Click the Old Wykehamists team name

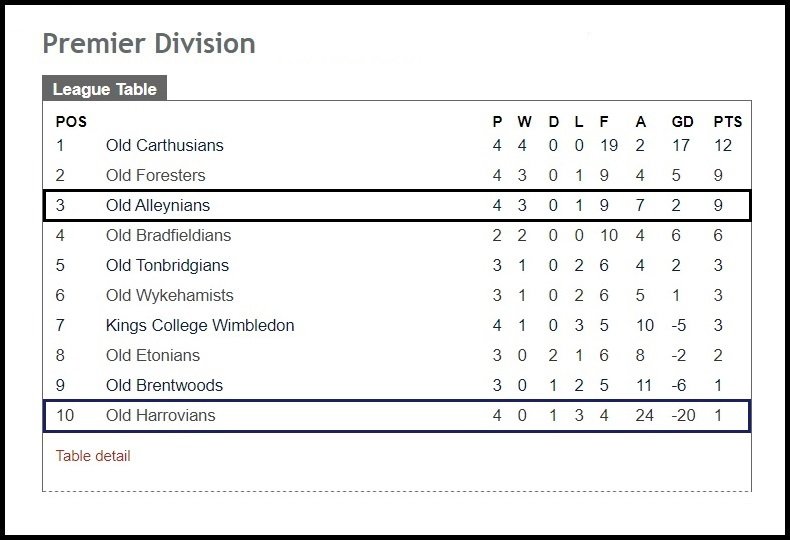(170, 295)
